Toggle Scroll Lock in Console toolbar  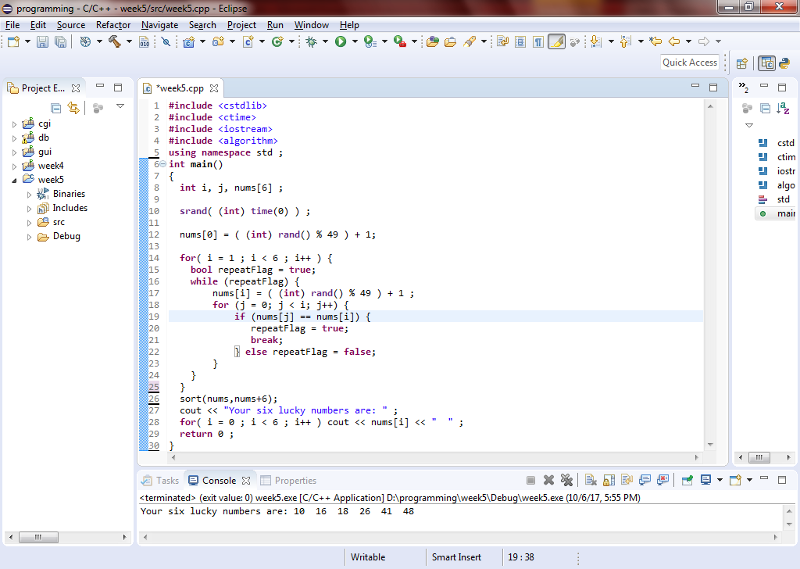point(609,480)
